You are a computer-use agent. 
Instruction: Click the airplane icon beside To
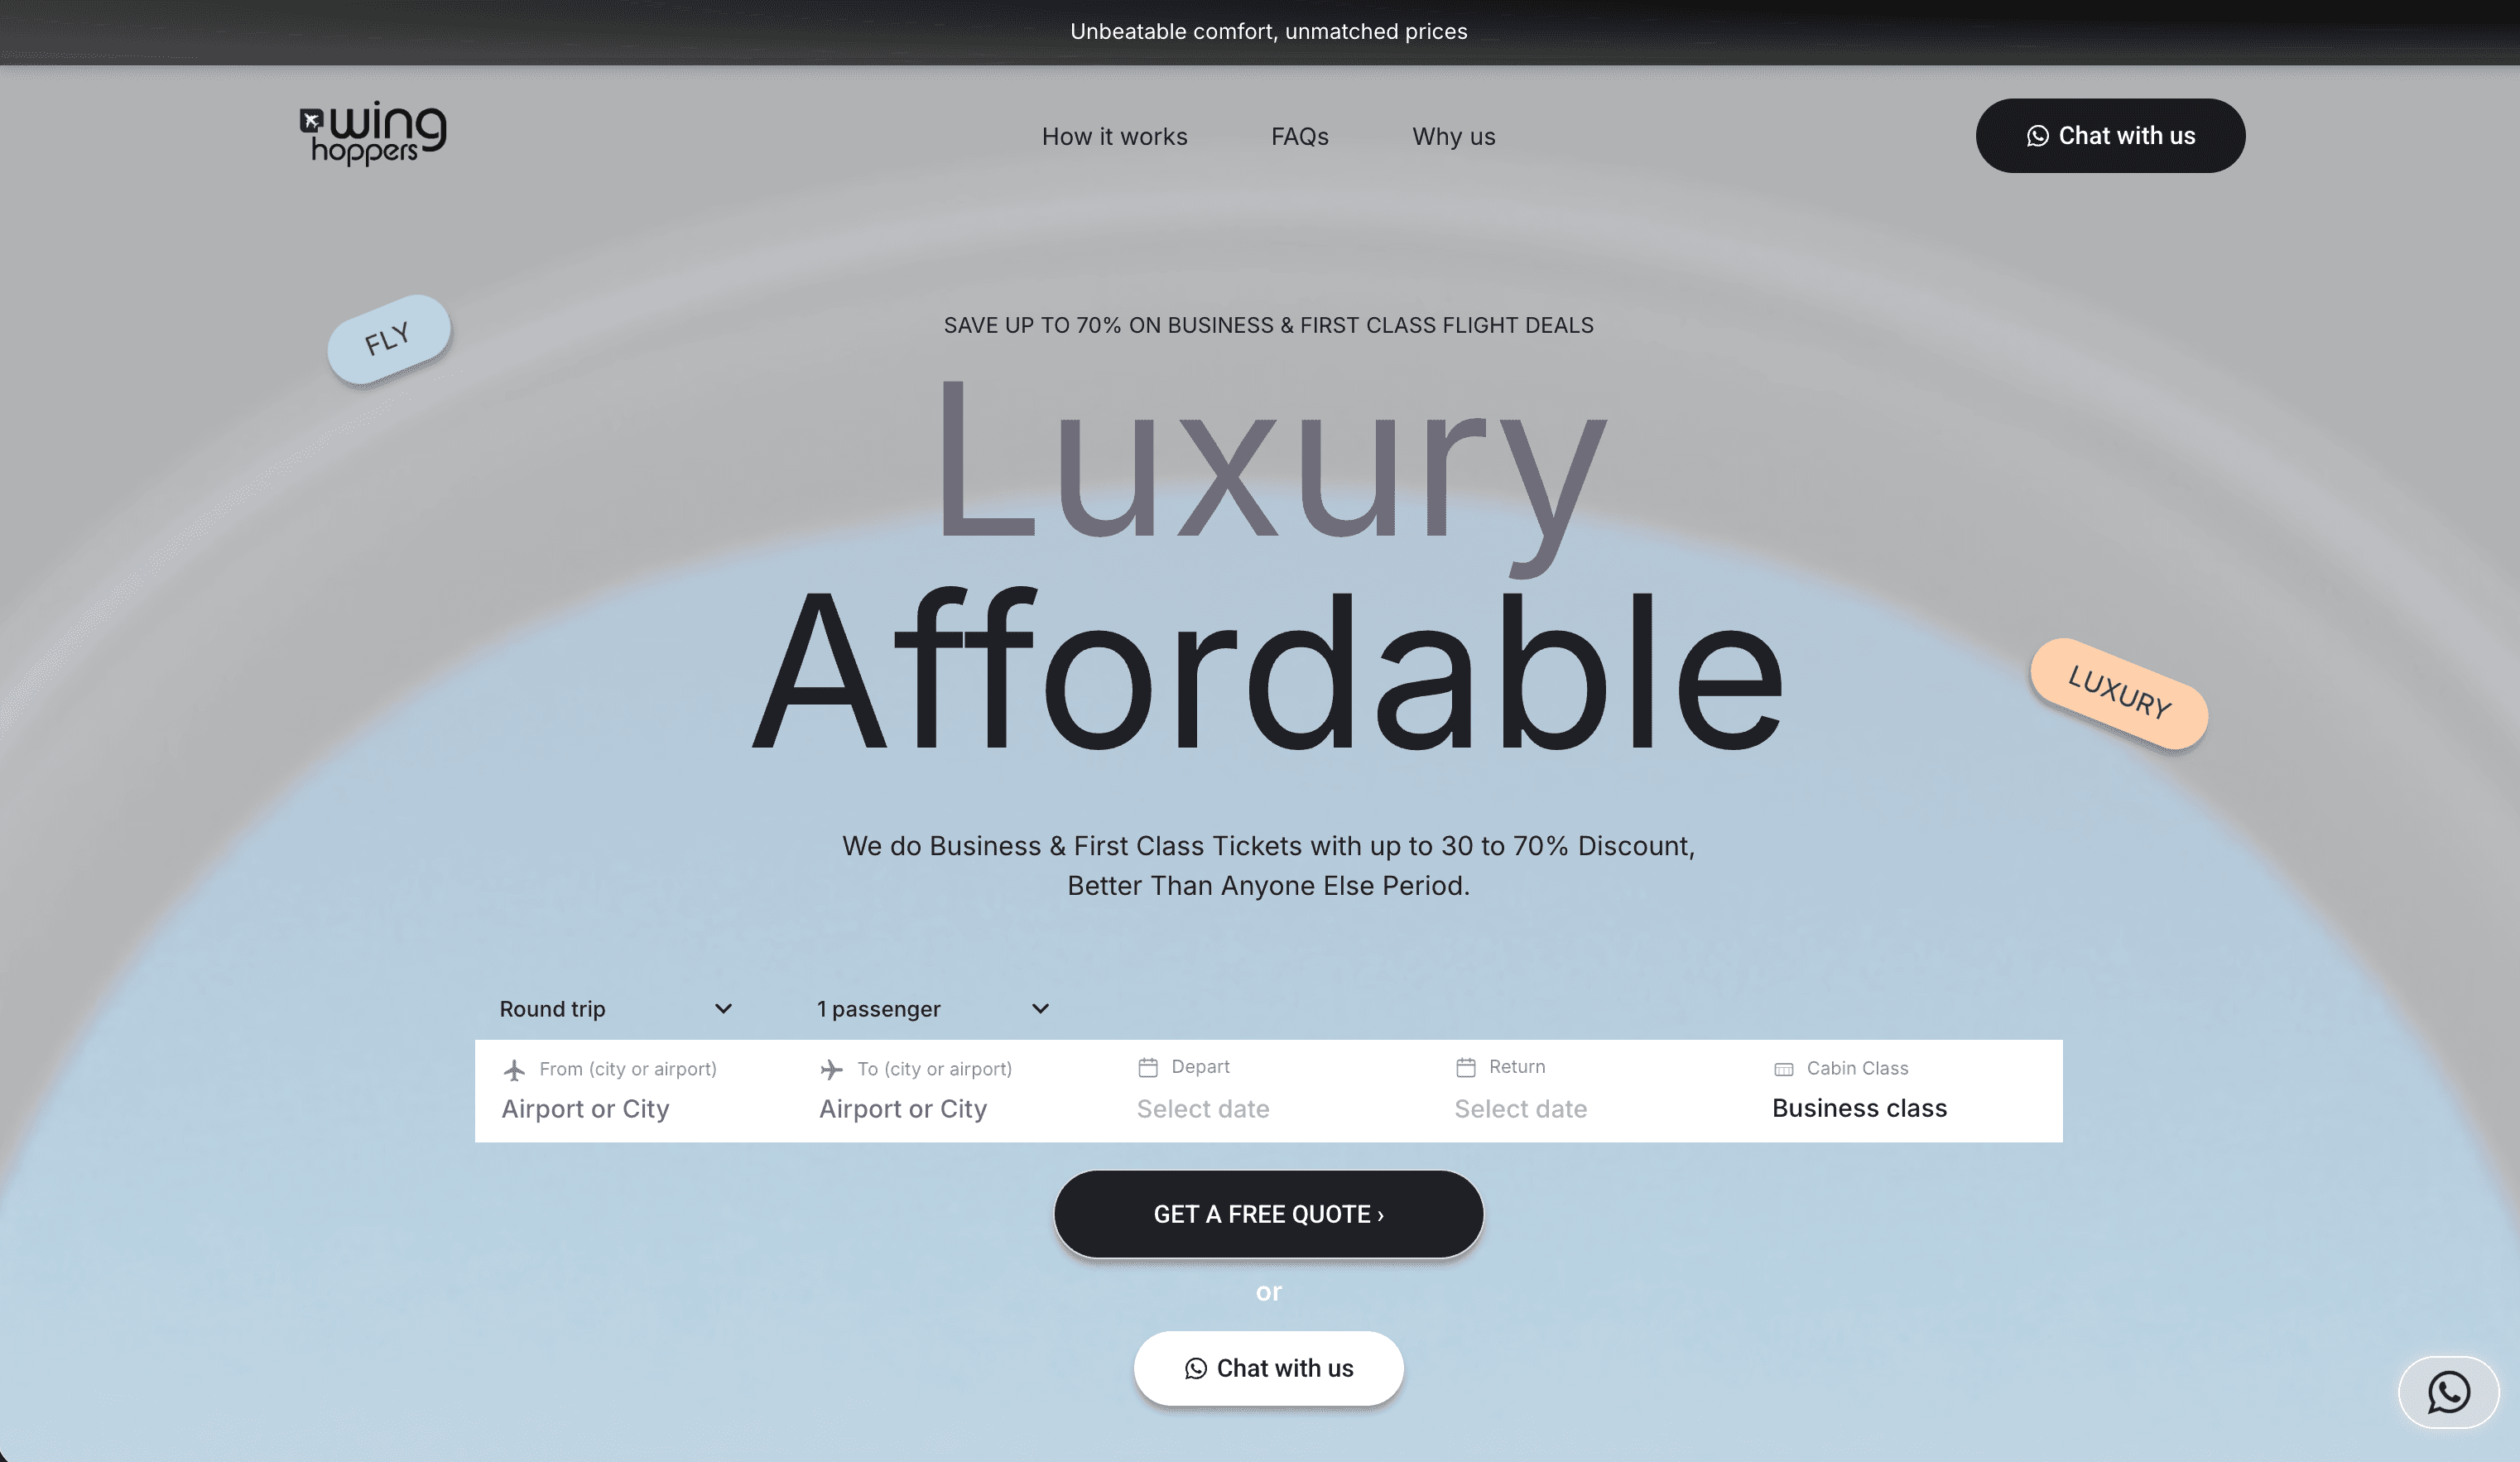[831, 1069]
